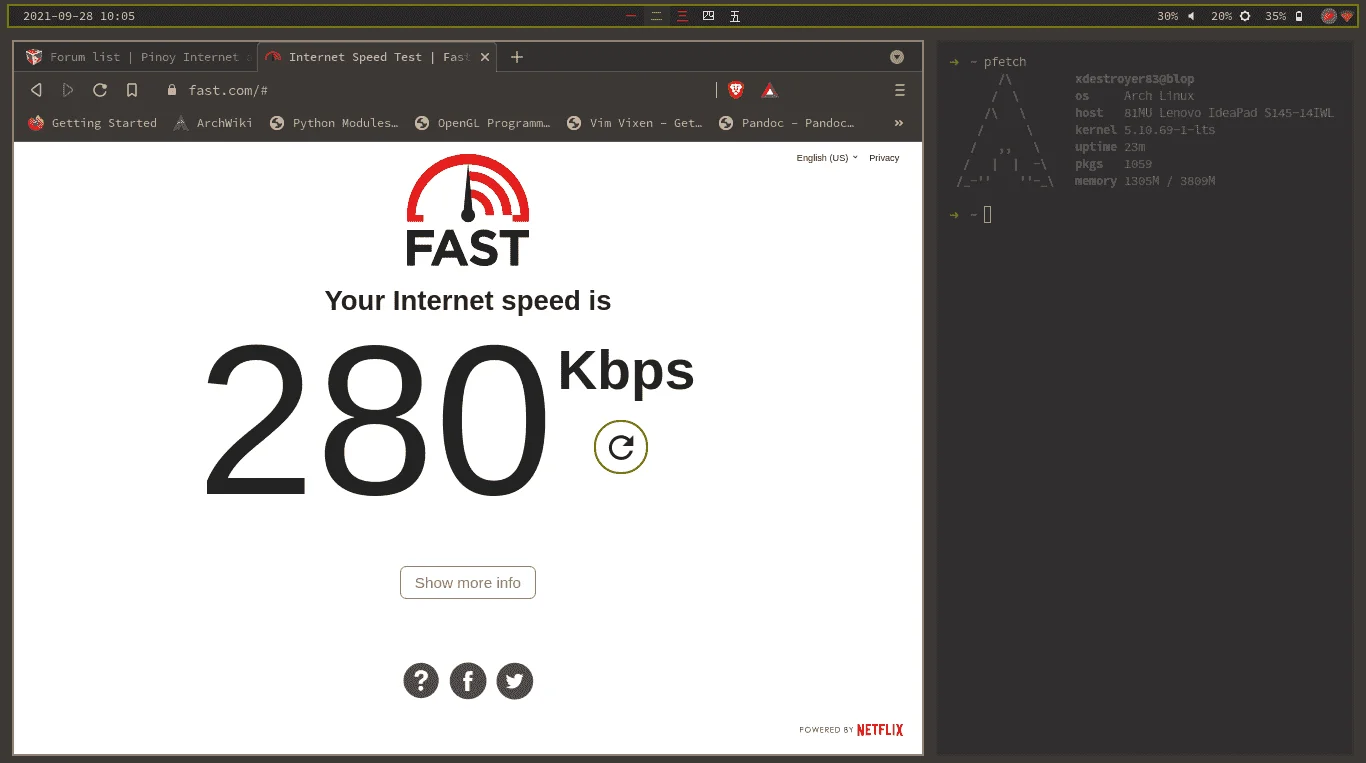
Task: Open the Getting Started bookmark
Action: click(x=92, y=123)
